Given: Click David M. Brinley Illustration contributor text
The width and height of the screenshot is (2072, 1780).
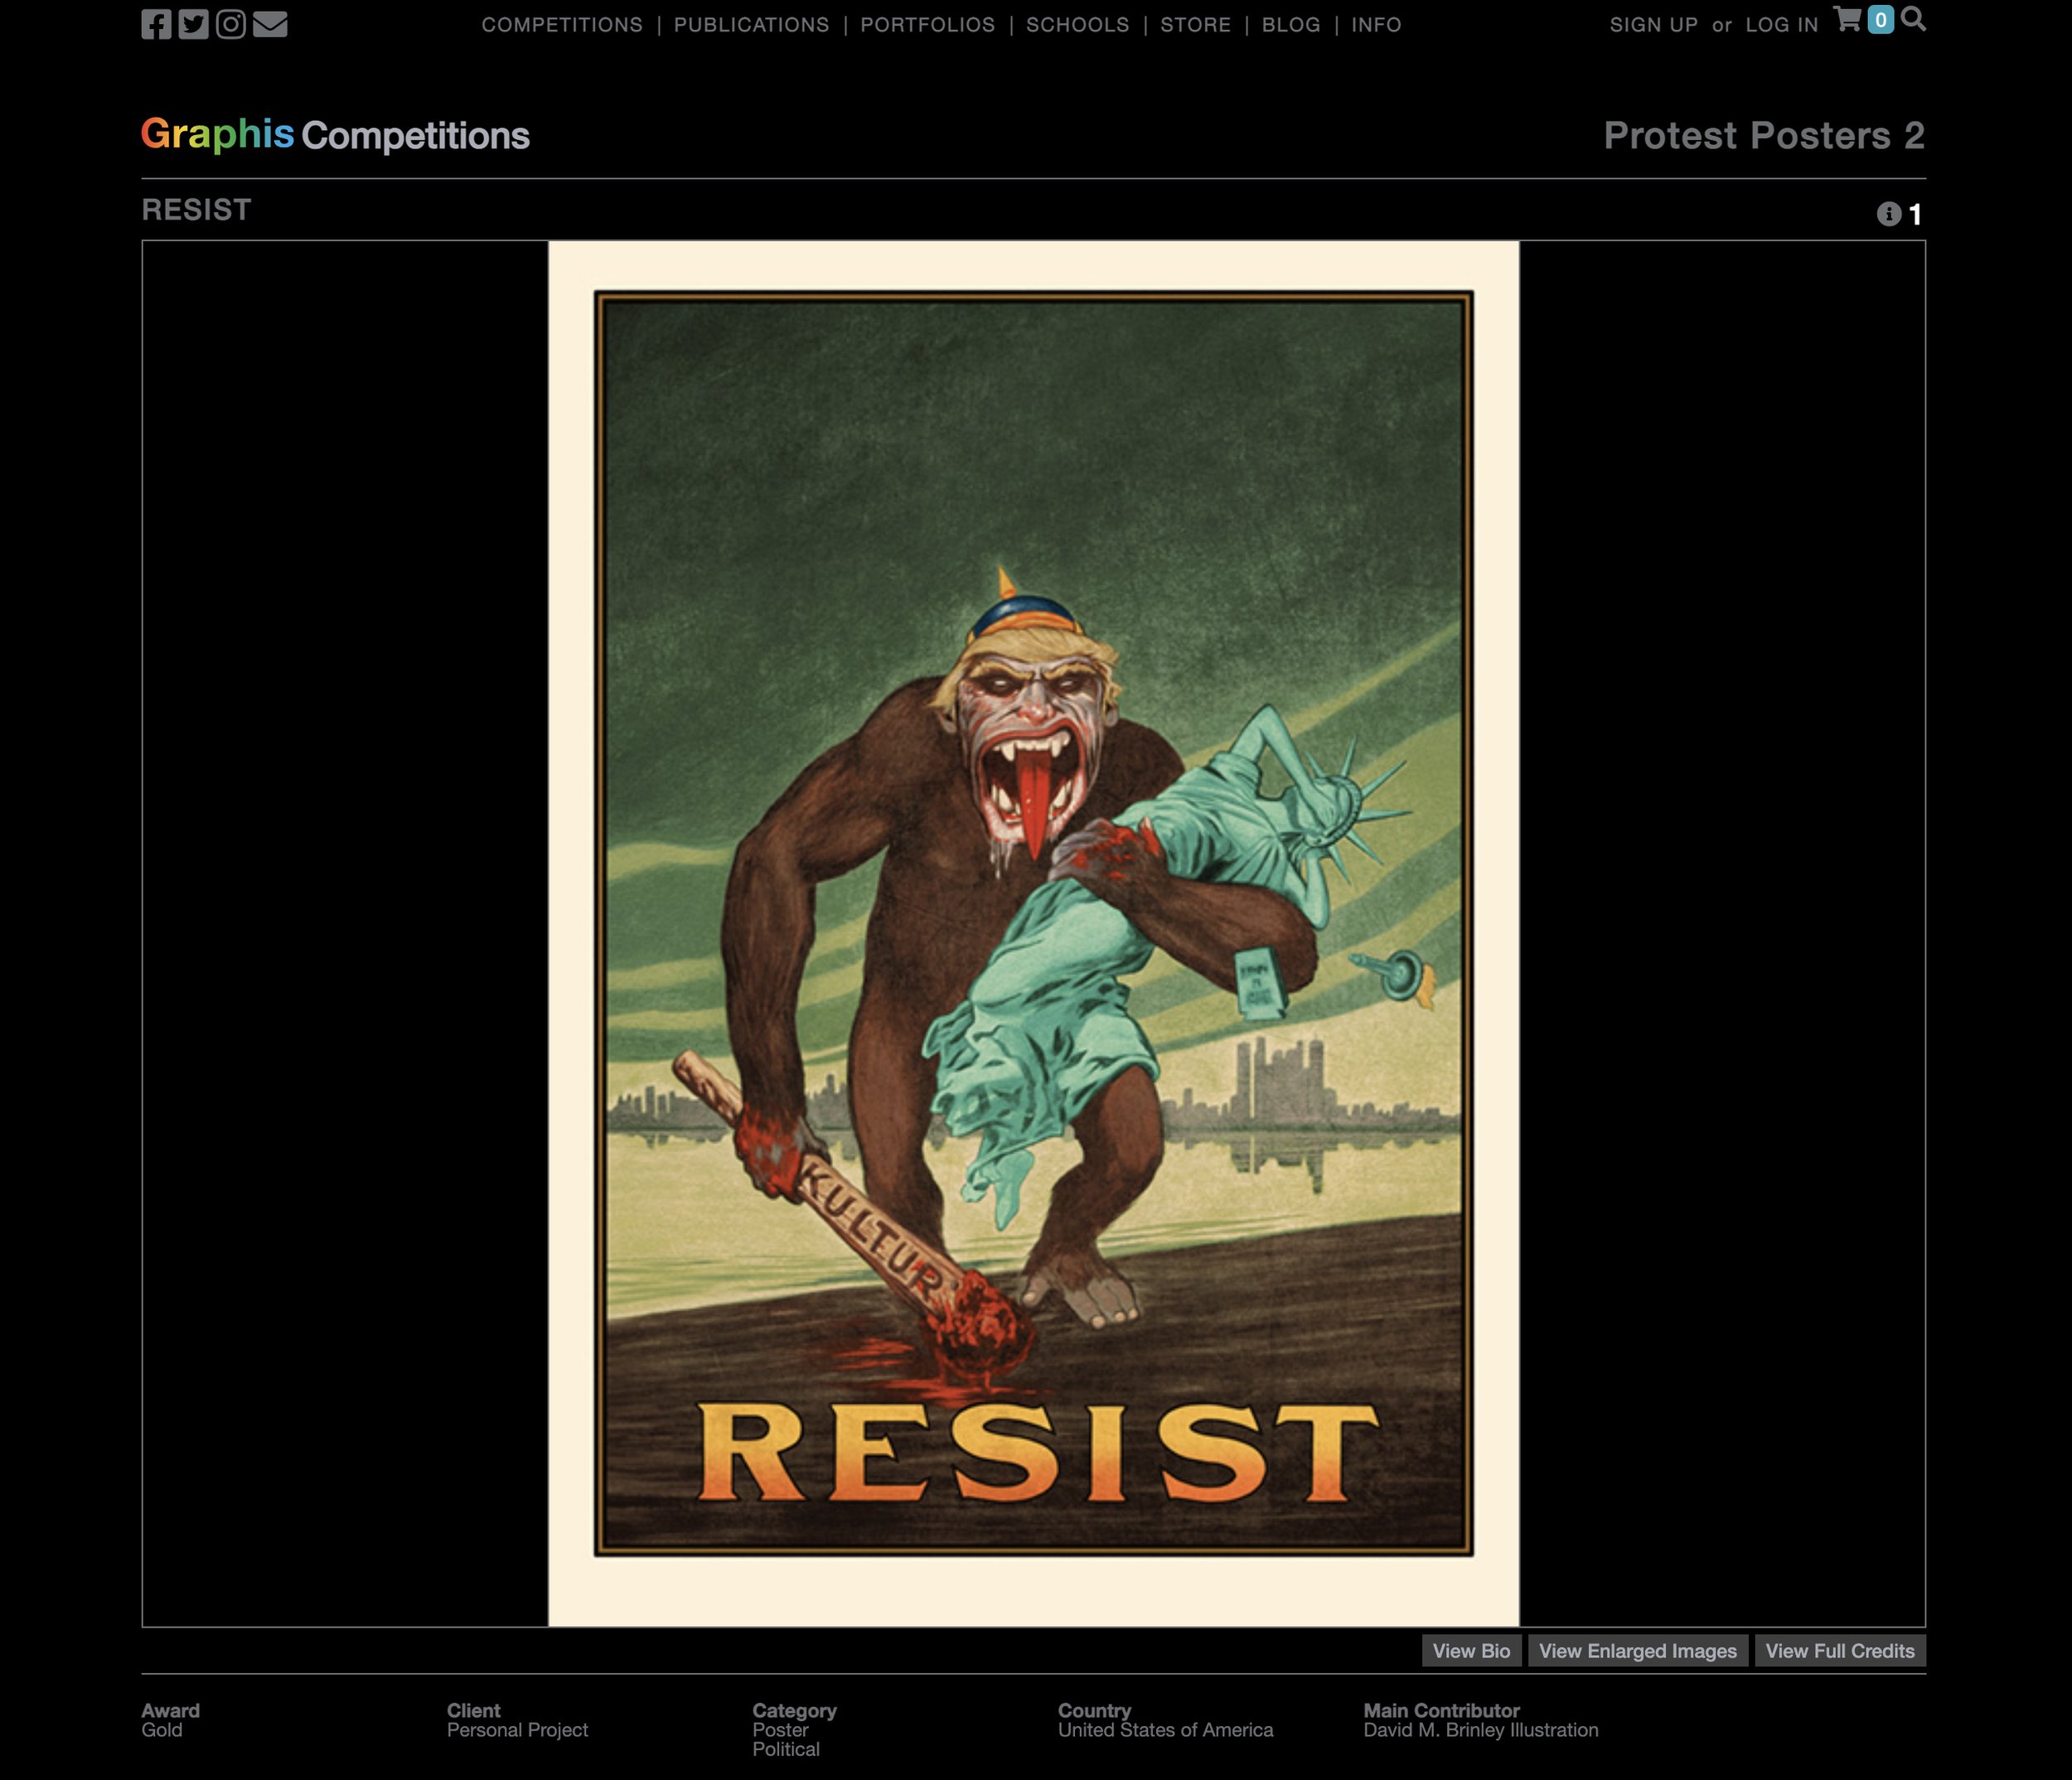Looking at the screenshot, I should tap(1481, 1730).
